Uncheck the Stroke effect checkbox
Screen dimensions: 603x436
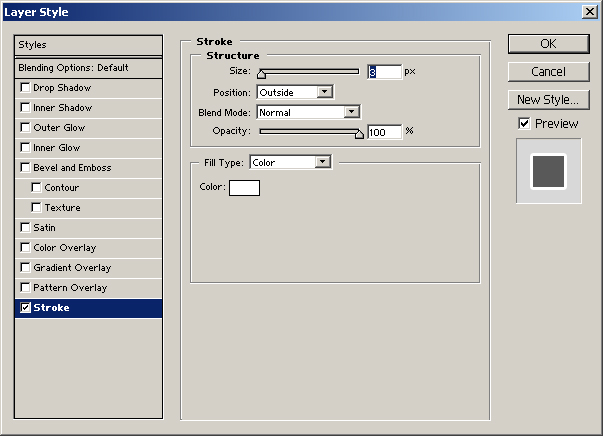(x=25, y=308)
